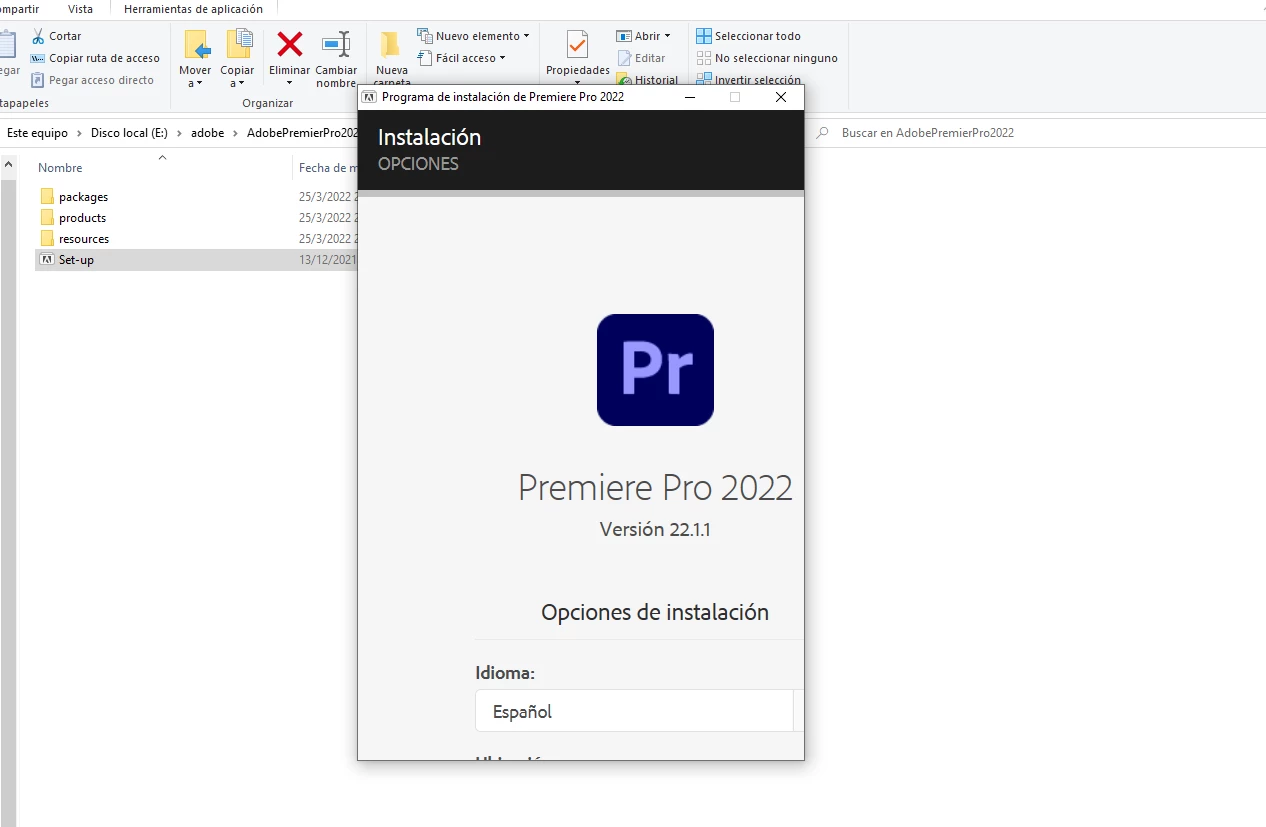Click the Opciones de instalación heading

tap(655, 612)
